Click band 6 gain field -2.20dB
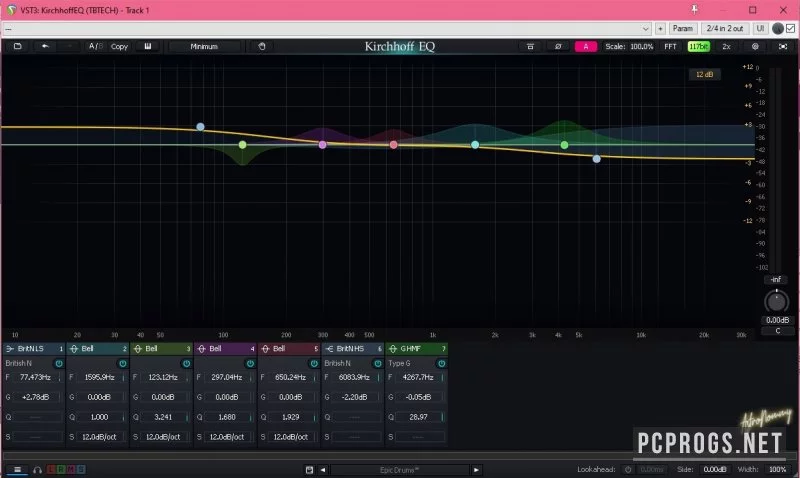This screenshot has height=478, width=800. [x=354, y=397]
